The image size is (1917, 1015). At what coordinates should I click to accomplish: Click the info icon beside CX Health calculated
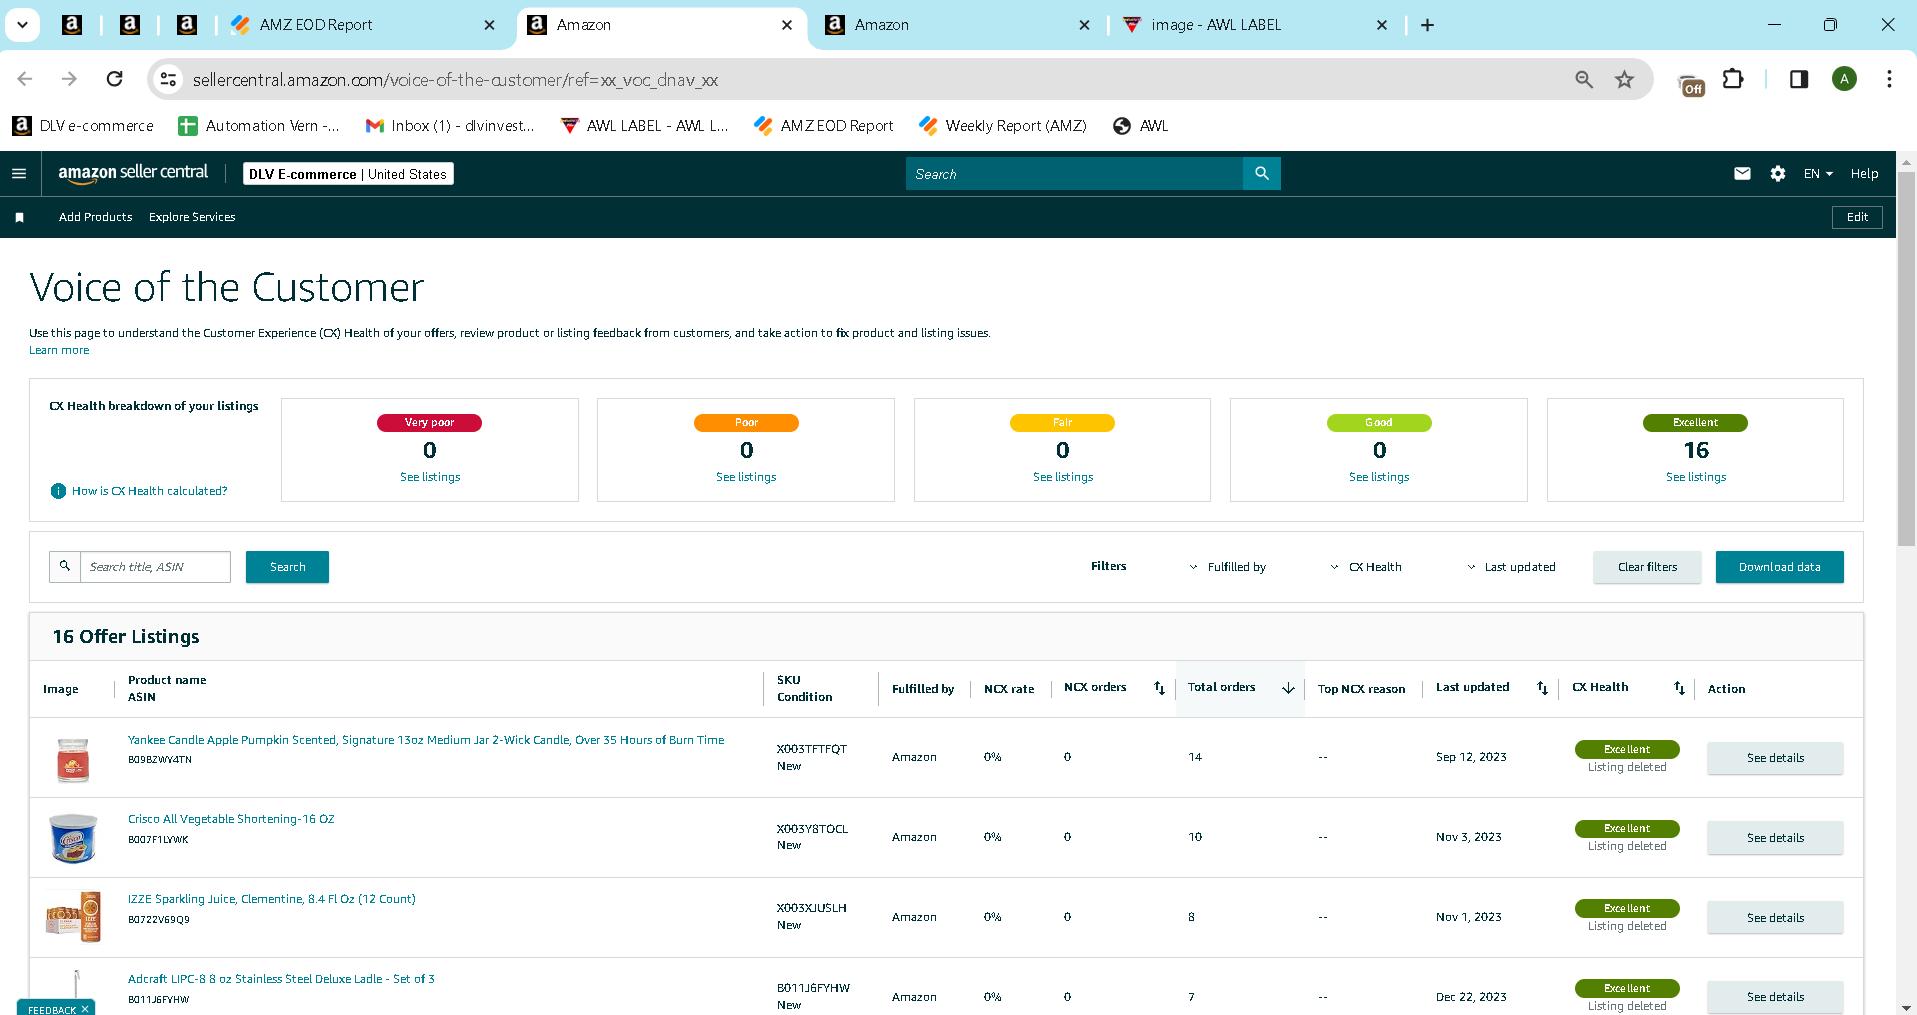(x=58, y=491)
